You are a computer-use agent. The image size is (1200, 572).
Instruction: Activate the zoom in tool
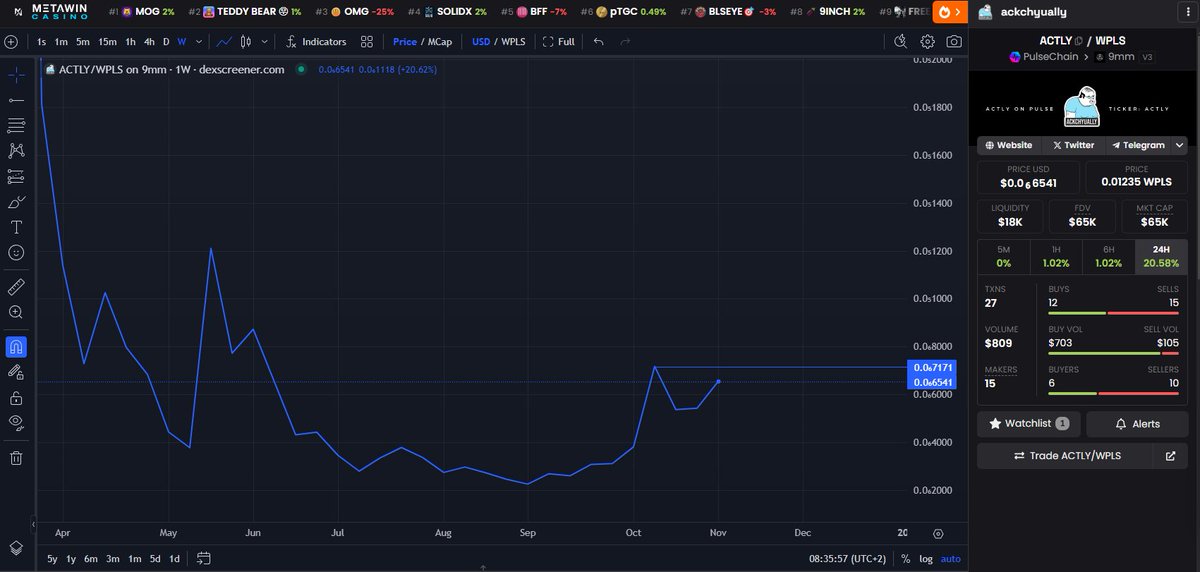(x=16, y=312)
